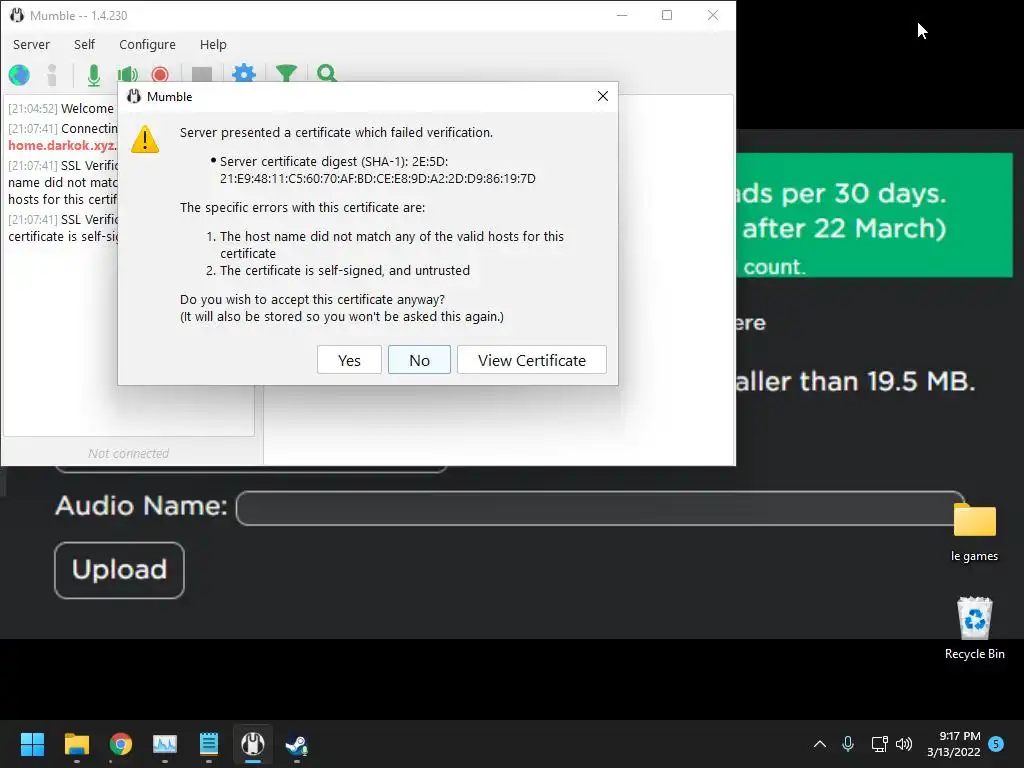Open the notification badge showing 5
This screenshot has height=768, width=1024.
click(996, 744)
